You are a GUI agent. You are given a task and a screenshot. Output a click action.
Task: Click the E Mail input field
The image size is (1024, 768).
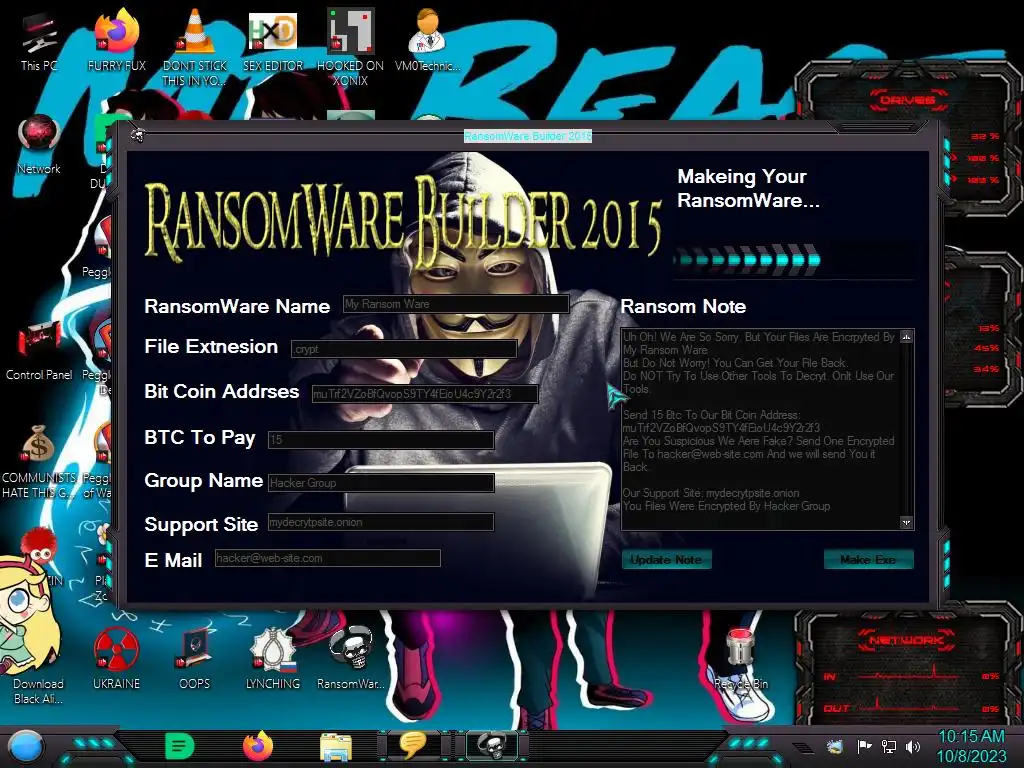click(328, 558)
